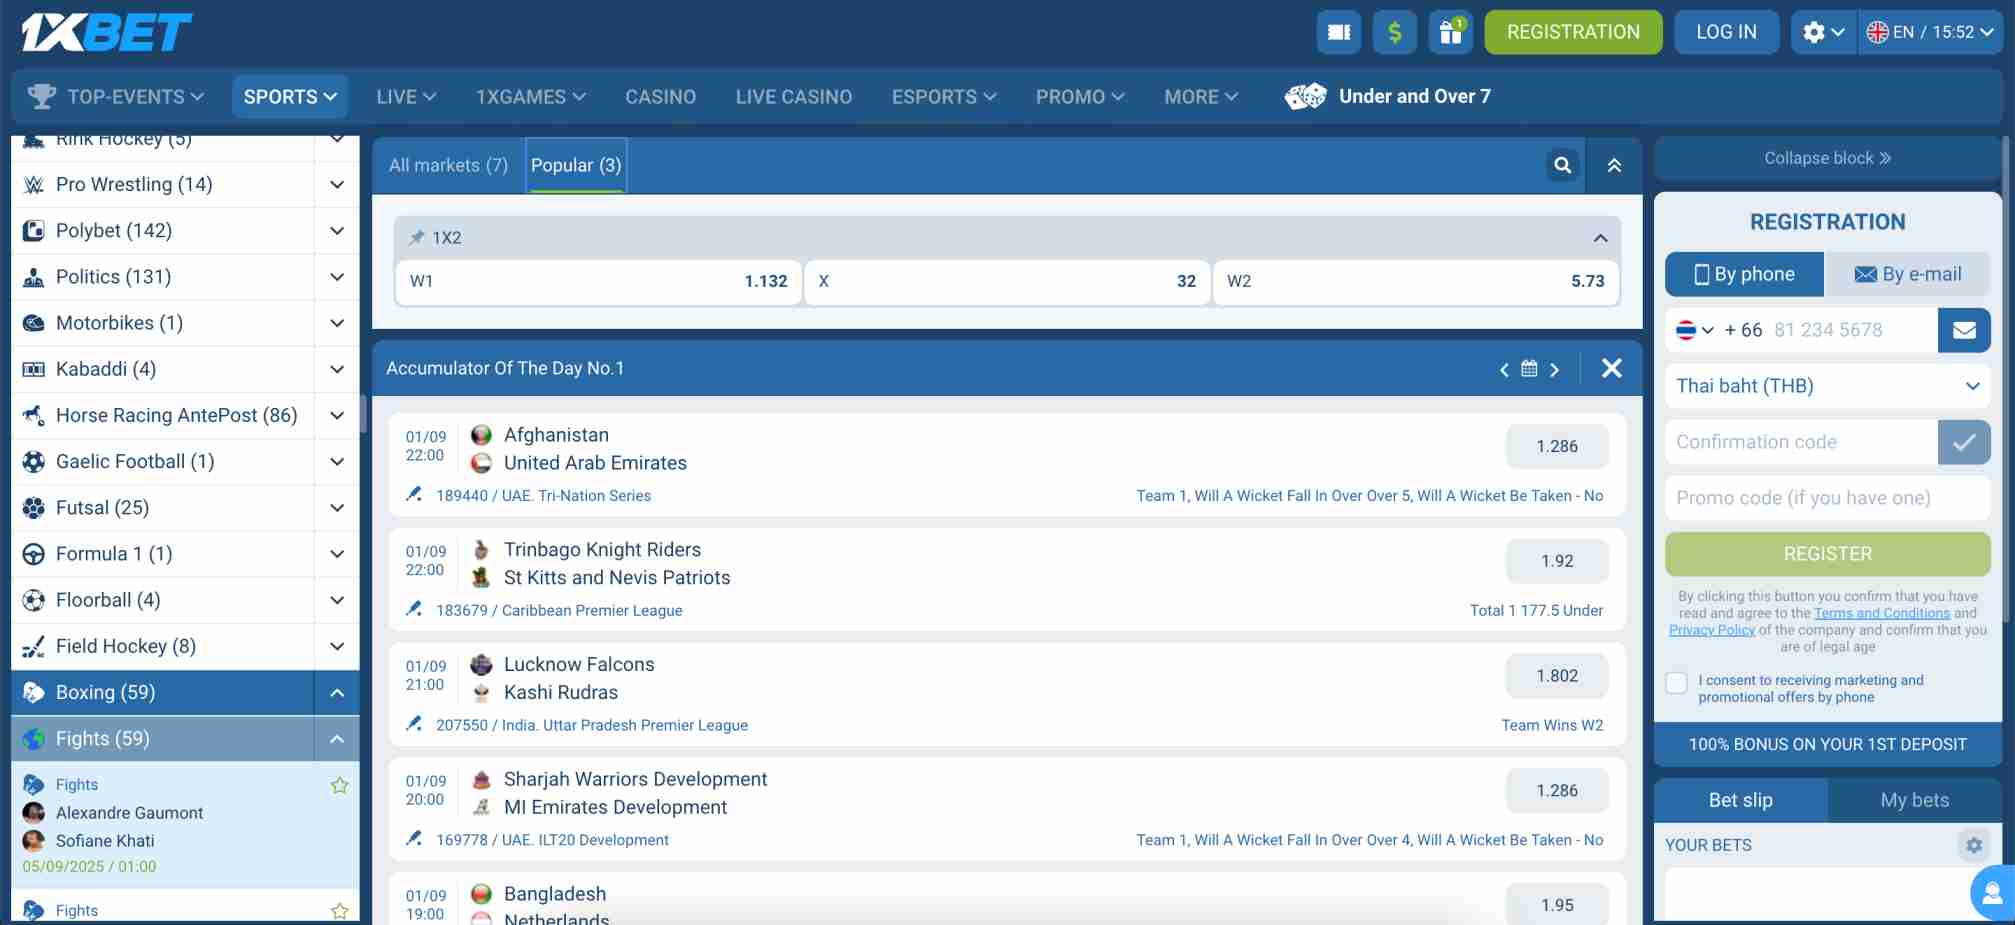Collapse the Boxing category chevron
Screen dimensions: 2015x925
click(x=337, y=692)
